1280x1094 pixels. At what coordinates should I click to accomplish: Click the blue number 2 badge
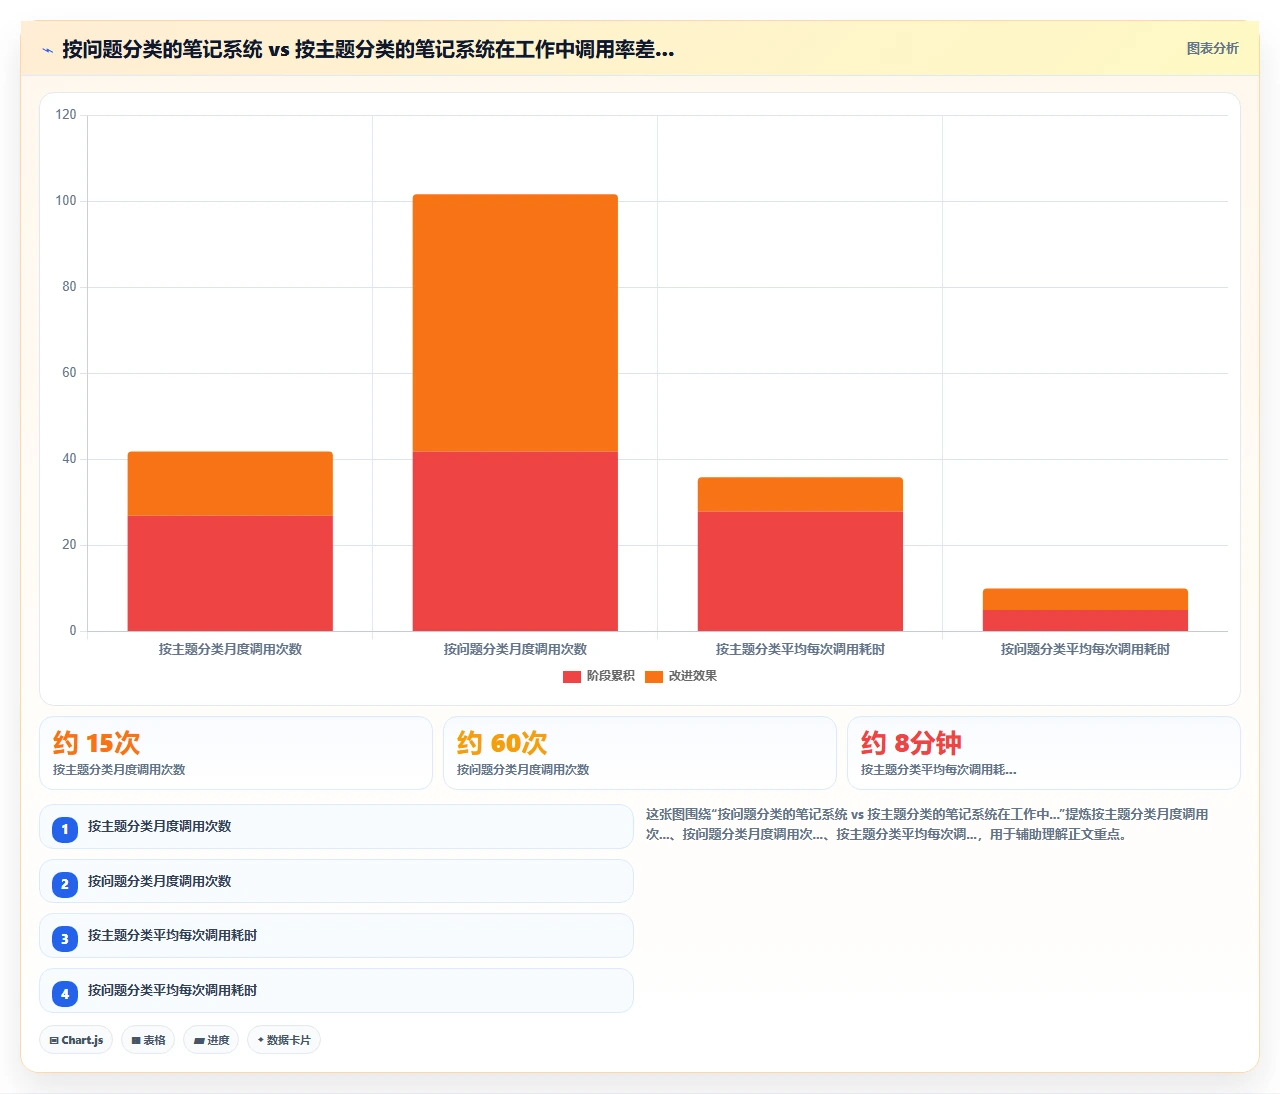[x=65, y=884]
